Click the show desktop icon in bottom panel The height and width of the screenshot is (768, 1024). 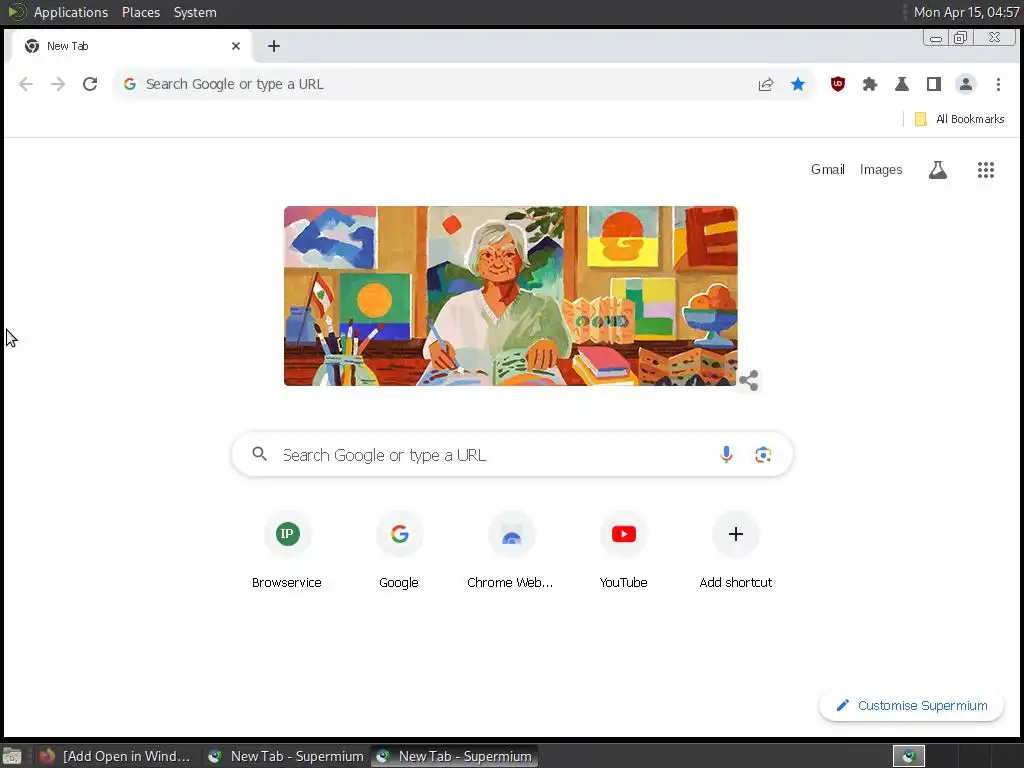[x=12, y=756]
